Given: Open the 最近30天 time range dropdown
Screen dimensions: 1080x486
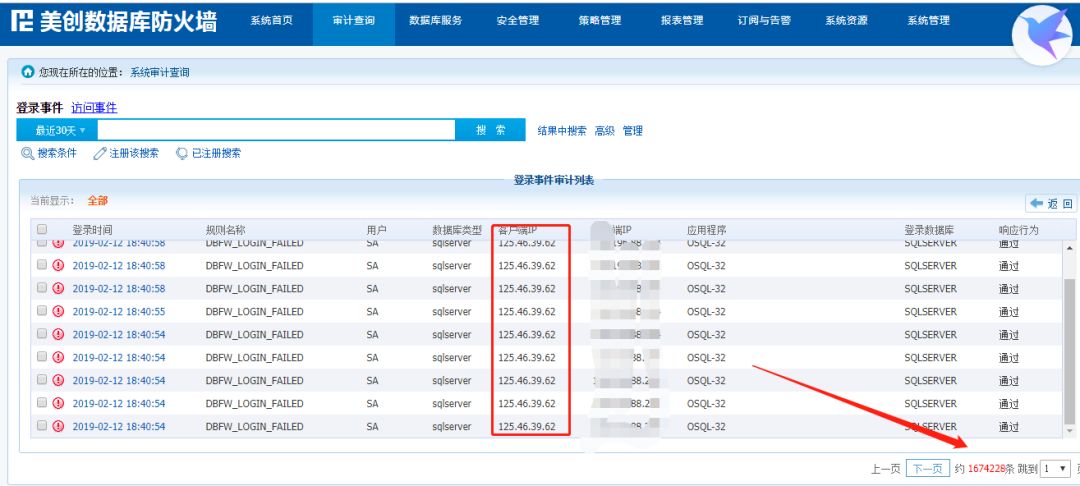Looking at the screenshot, I should pyautogui.click(x=57, y=130).
